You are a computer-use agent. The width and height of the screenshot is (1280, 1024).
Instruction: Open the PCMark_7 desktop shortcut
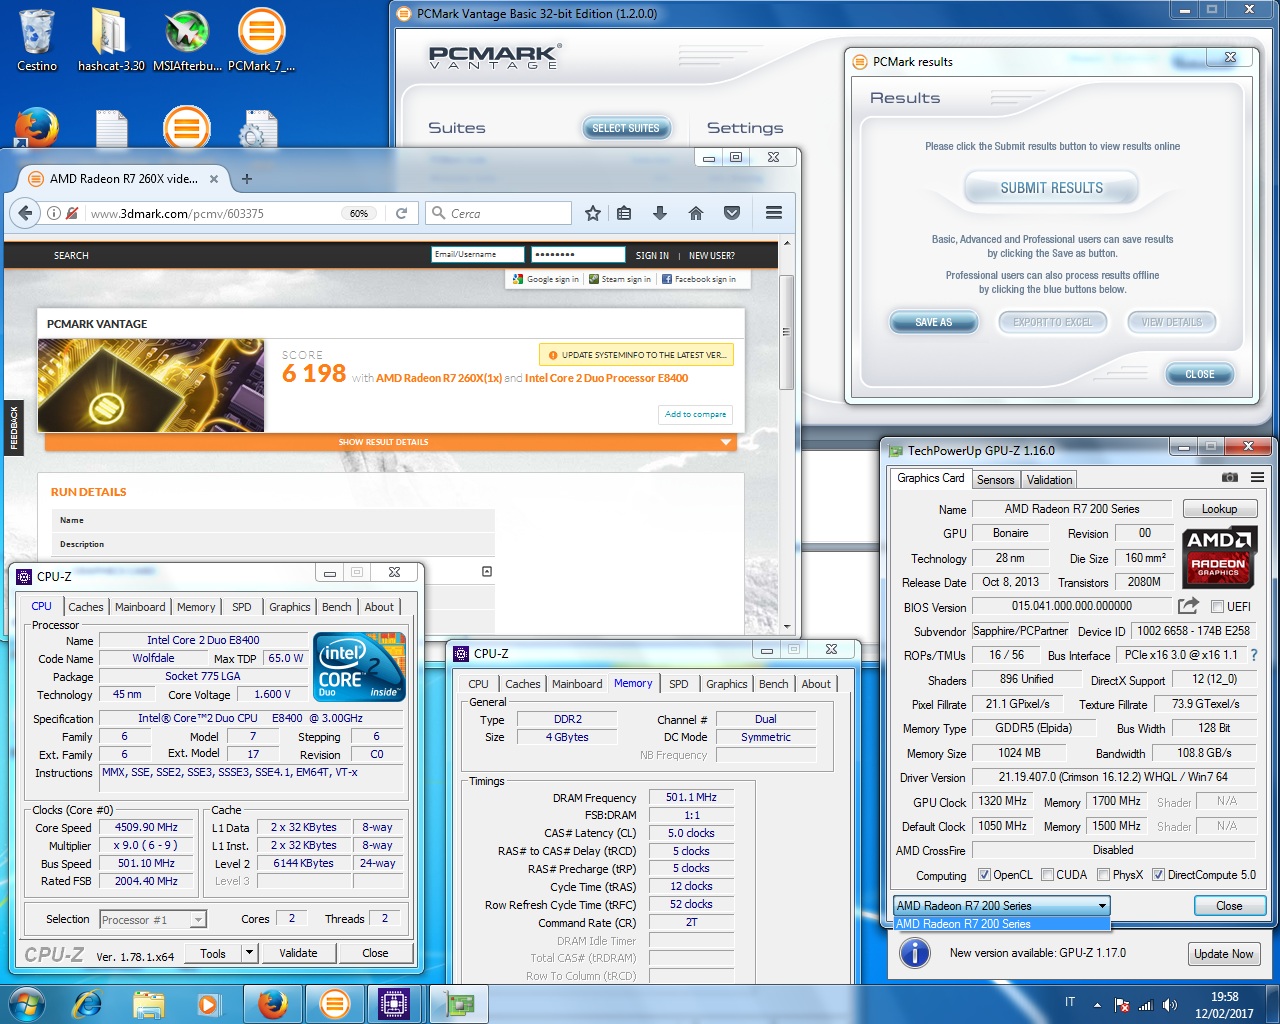pyautogui.click(x=261, y=40)
